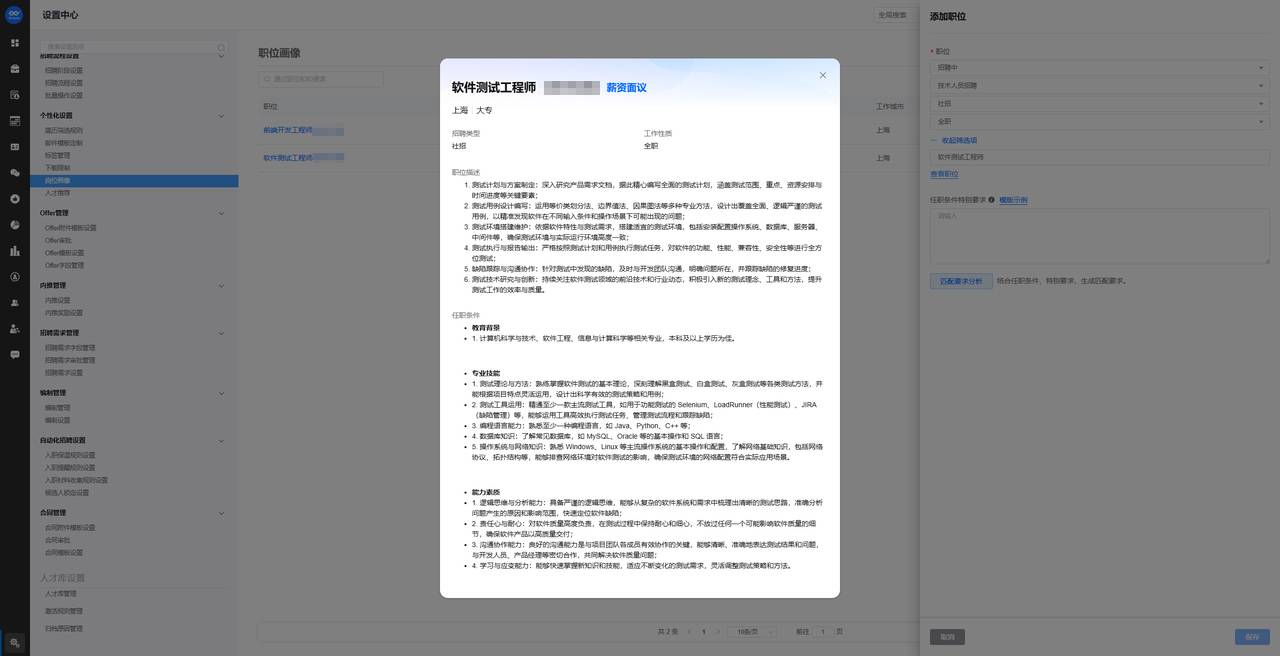Click the 薪资面议 text in popup header
Screen dimensions: 1280x656
tap(626, 88)
